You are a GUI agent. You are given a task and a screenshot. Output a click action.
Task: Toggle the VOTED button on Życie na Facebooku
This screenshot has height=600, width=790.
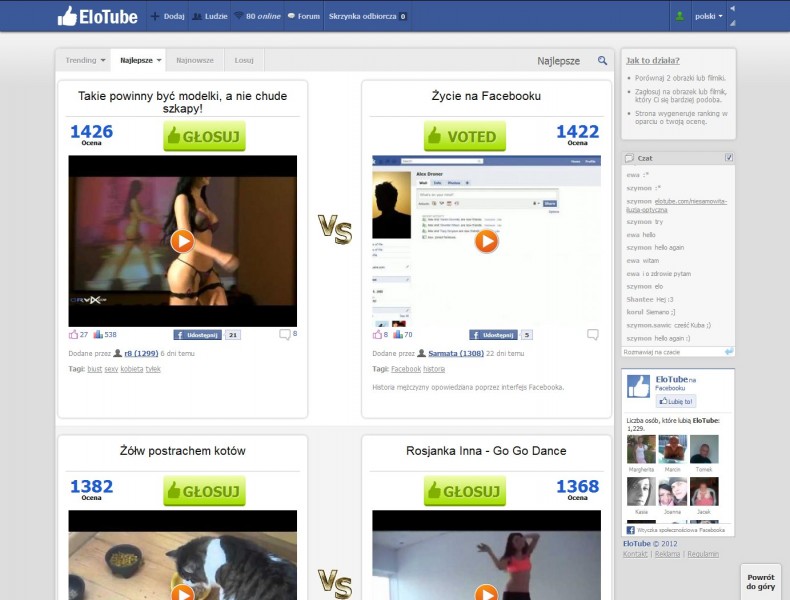pyautogui.click(x=464, y=136)
